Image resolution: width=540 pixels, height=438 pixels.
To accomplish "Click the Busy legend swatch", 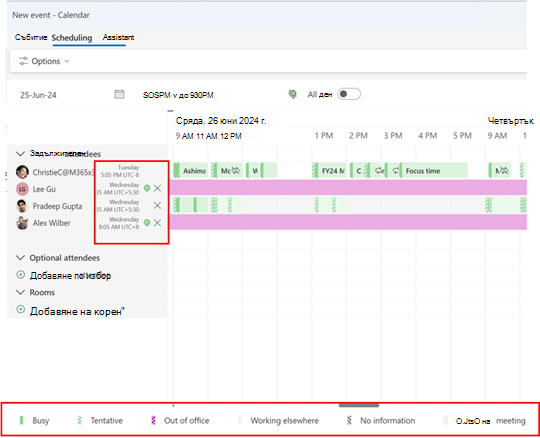I will [21, 420].
